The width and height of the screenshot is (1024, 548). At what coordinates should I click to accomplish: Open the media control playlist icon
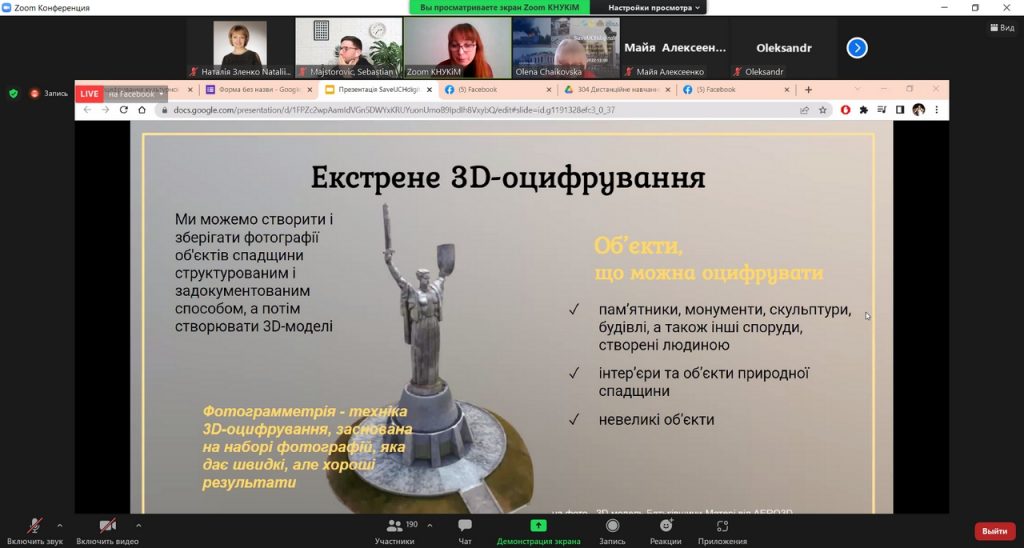pyautogui.click(x=882, y=110)
